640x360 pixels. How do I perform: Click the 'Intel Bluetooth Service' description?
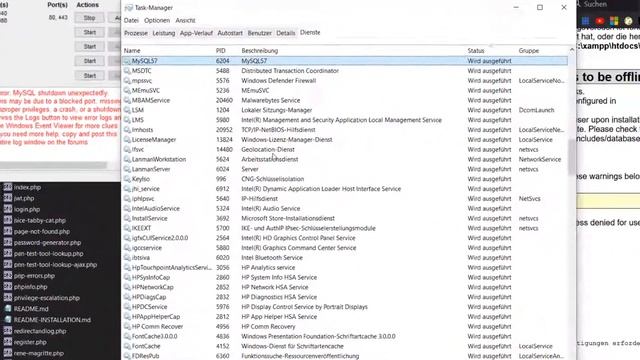point(272,258)
